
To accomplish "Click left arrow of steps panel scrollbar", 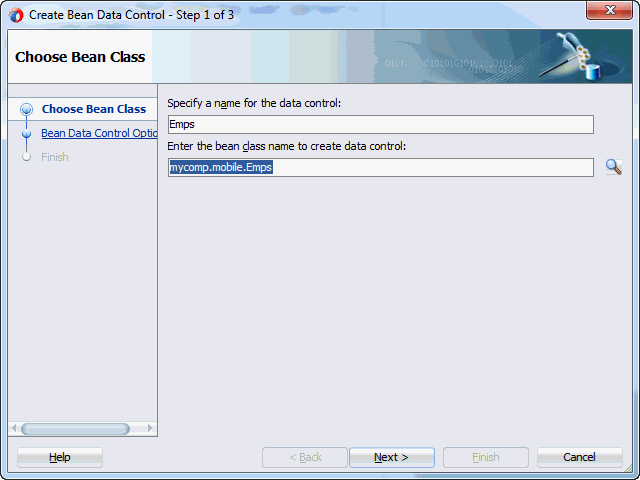I will (x=14, y=428).
